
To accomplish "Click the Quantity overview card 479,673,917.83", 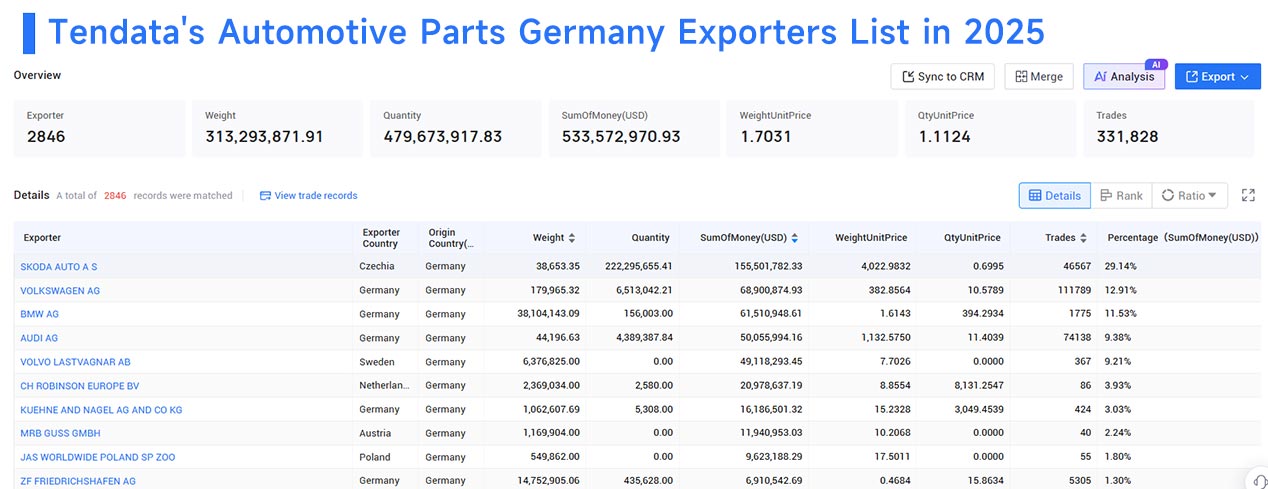I will (x=455, y=128).
